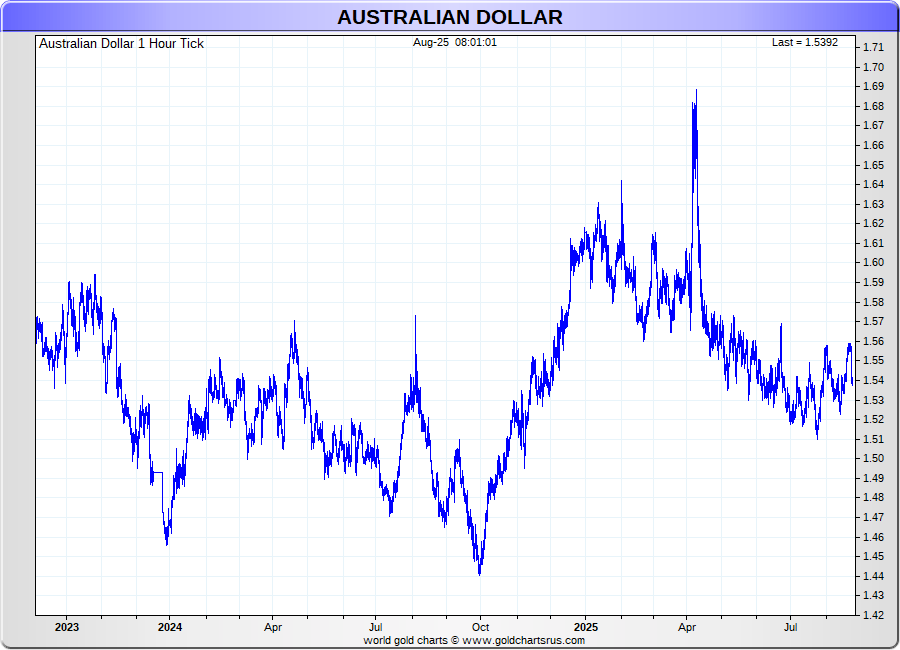The width and height of the screenshot is (900, 650).
Task: Click the AUSTRALIAN DOLLAR chart title
Action: click(x=449, y=17)
